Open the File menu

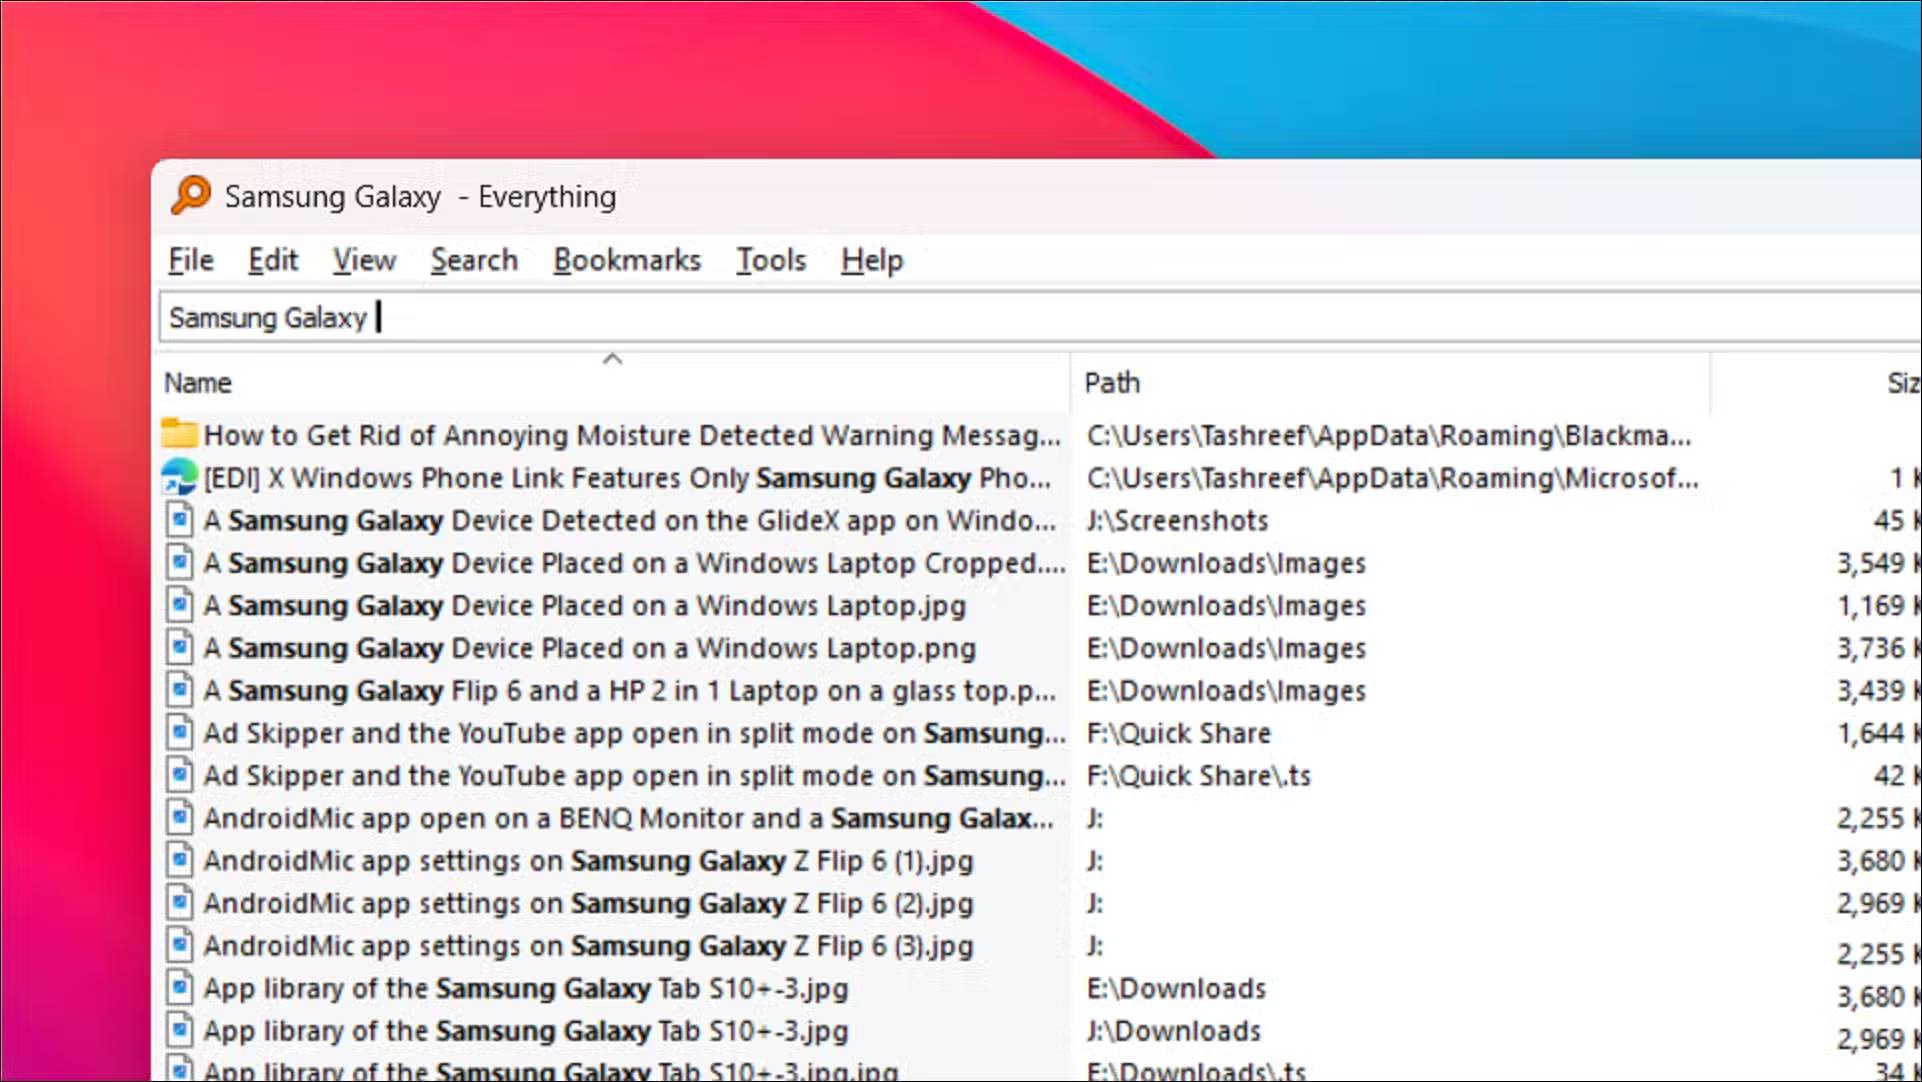click(190, 260)
